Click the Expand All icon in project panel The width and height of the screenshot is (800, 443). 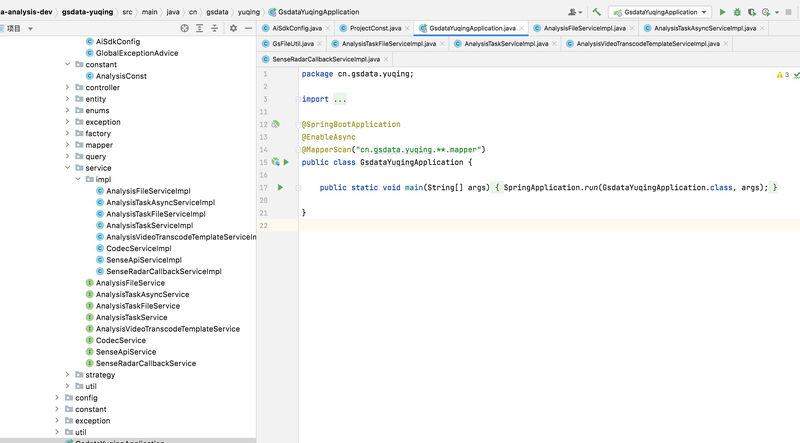(x=199, y=29)
